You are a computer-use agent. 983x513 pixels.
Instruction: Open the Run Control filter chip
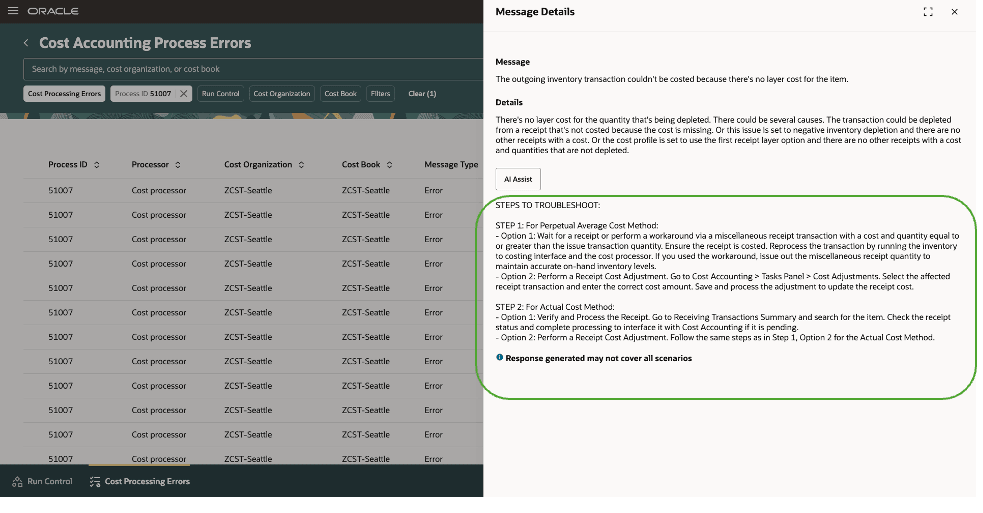coord(221,93)
